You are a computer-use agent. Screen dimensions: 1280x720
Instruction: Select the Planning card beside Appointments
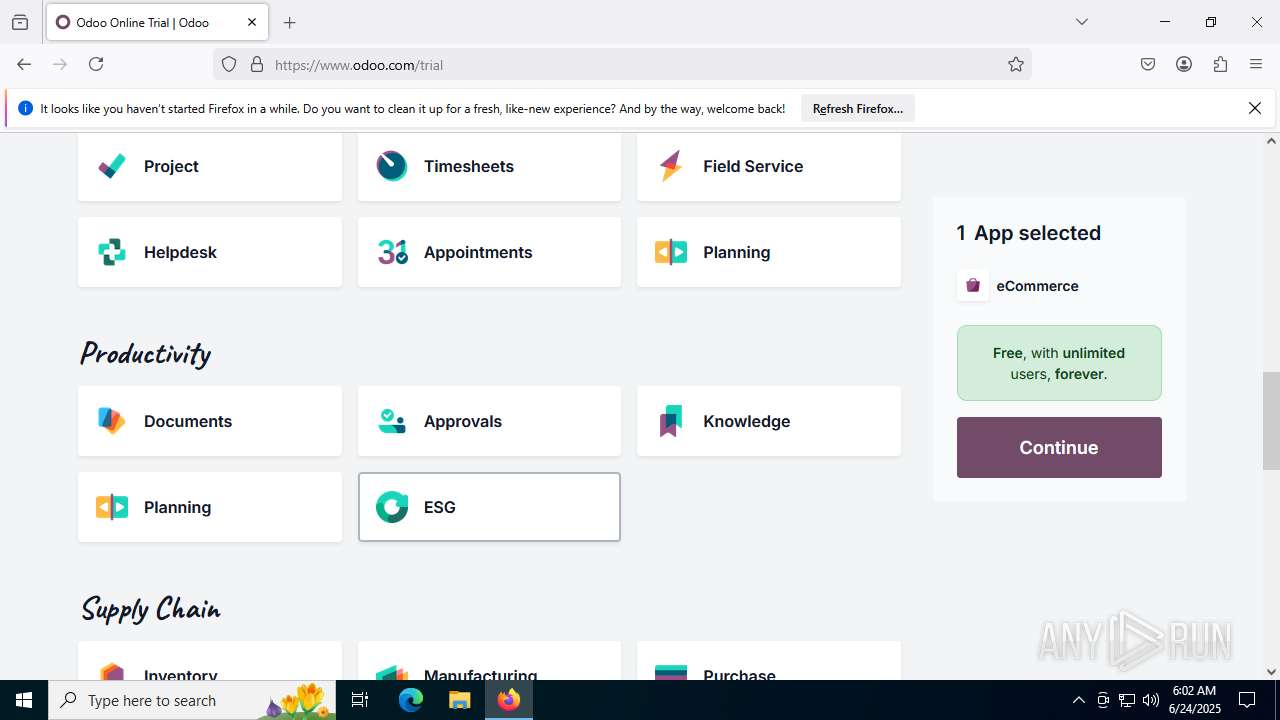[x=769, y=252]
